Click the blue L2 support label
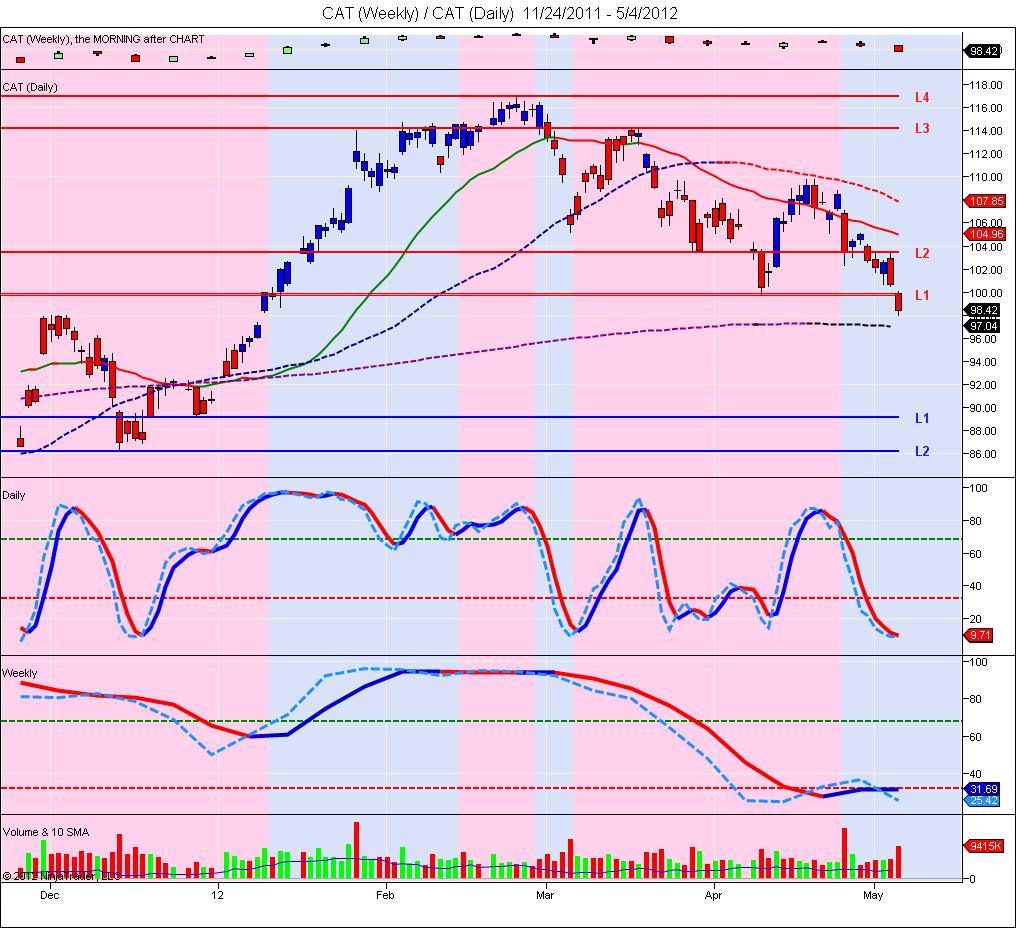The height and width of the screenshot is (928, 1016). pyautogui.click(x=922, y=452)
